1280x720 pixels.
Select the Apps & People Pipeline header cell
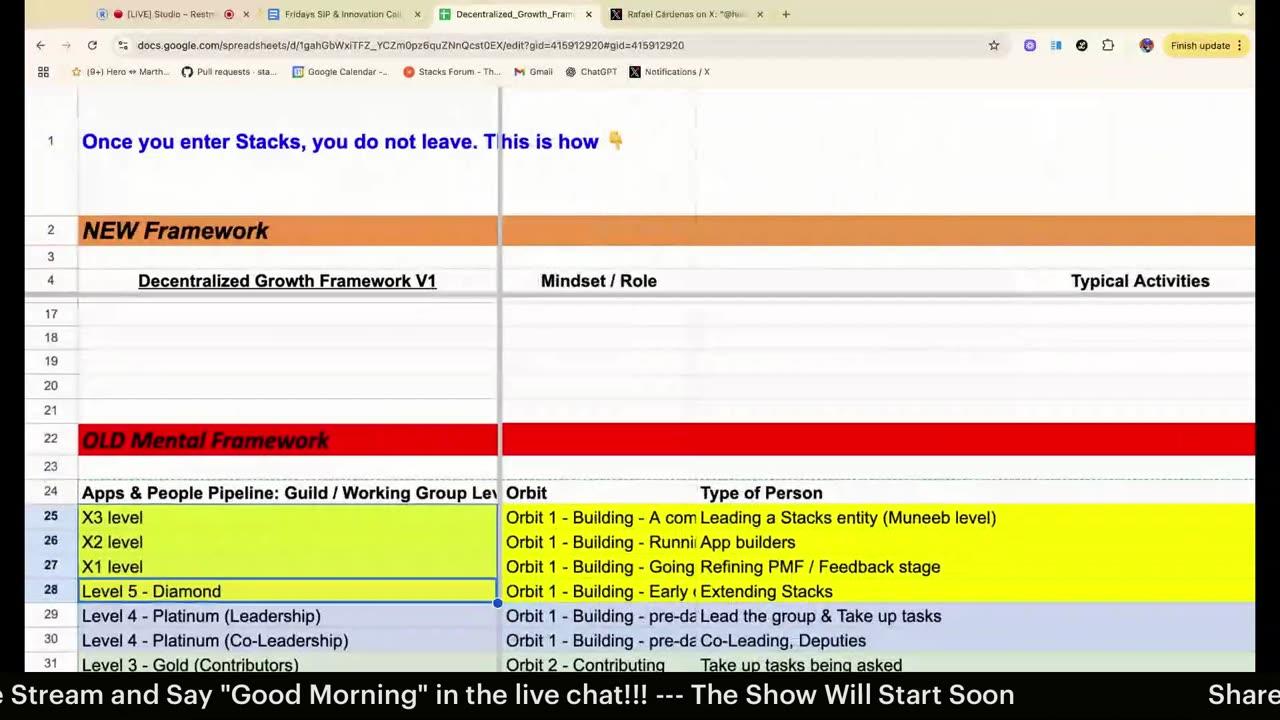288,493
